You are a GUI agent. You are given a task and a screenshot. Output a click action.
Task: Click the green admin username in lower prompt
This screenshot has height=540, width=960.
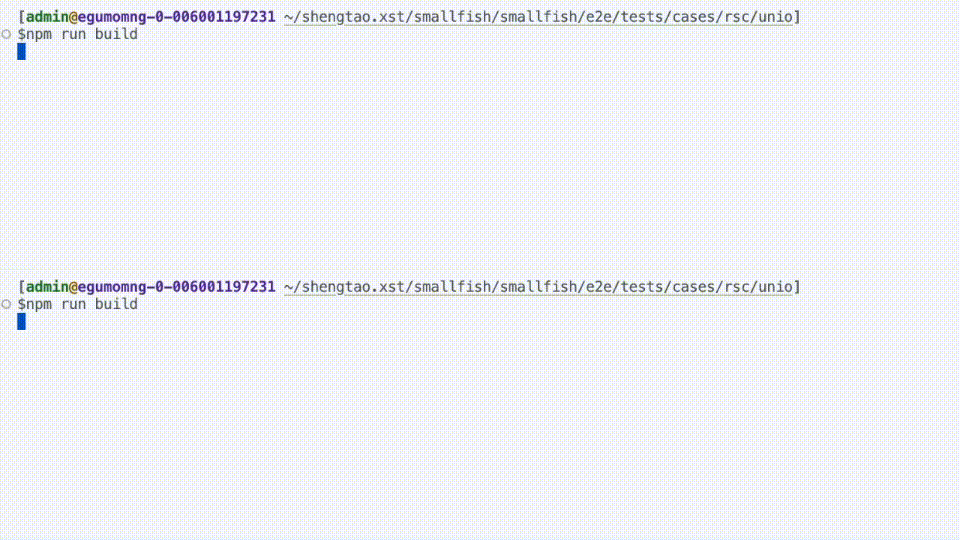click(x=47, y=287)
